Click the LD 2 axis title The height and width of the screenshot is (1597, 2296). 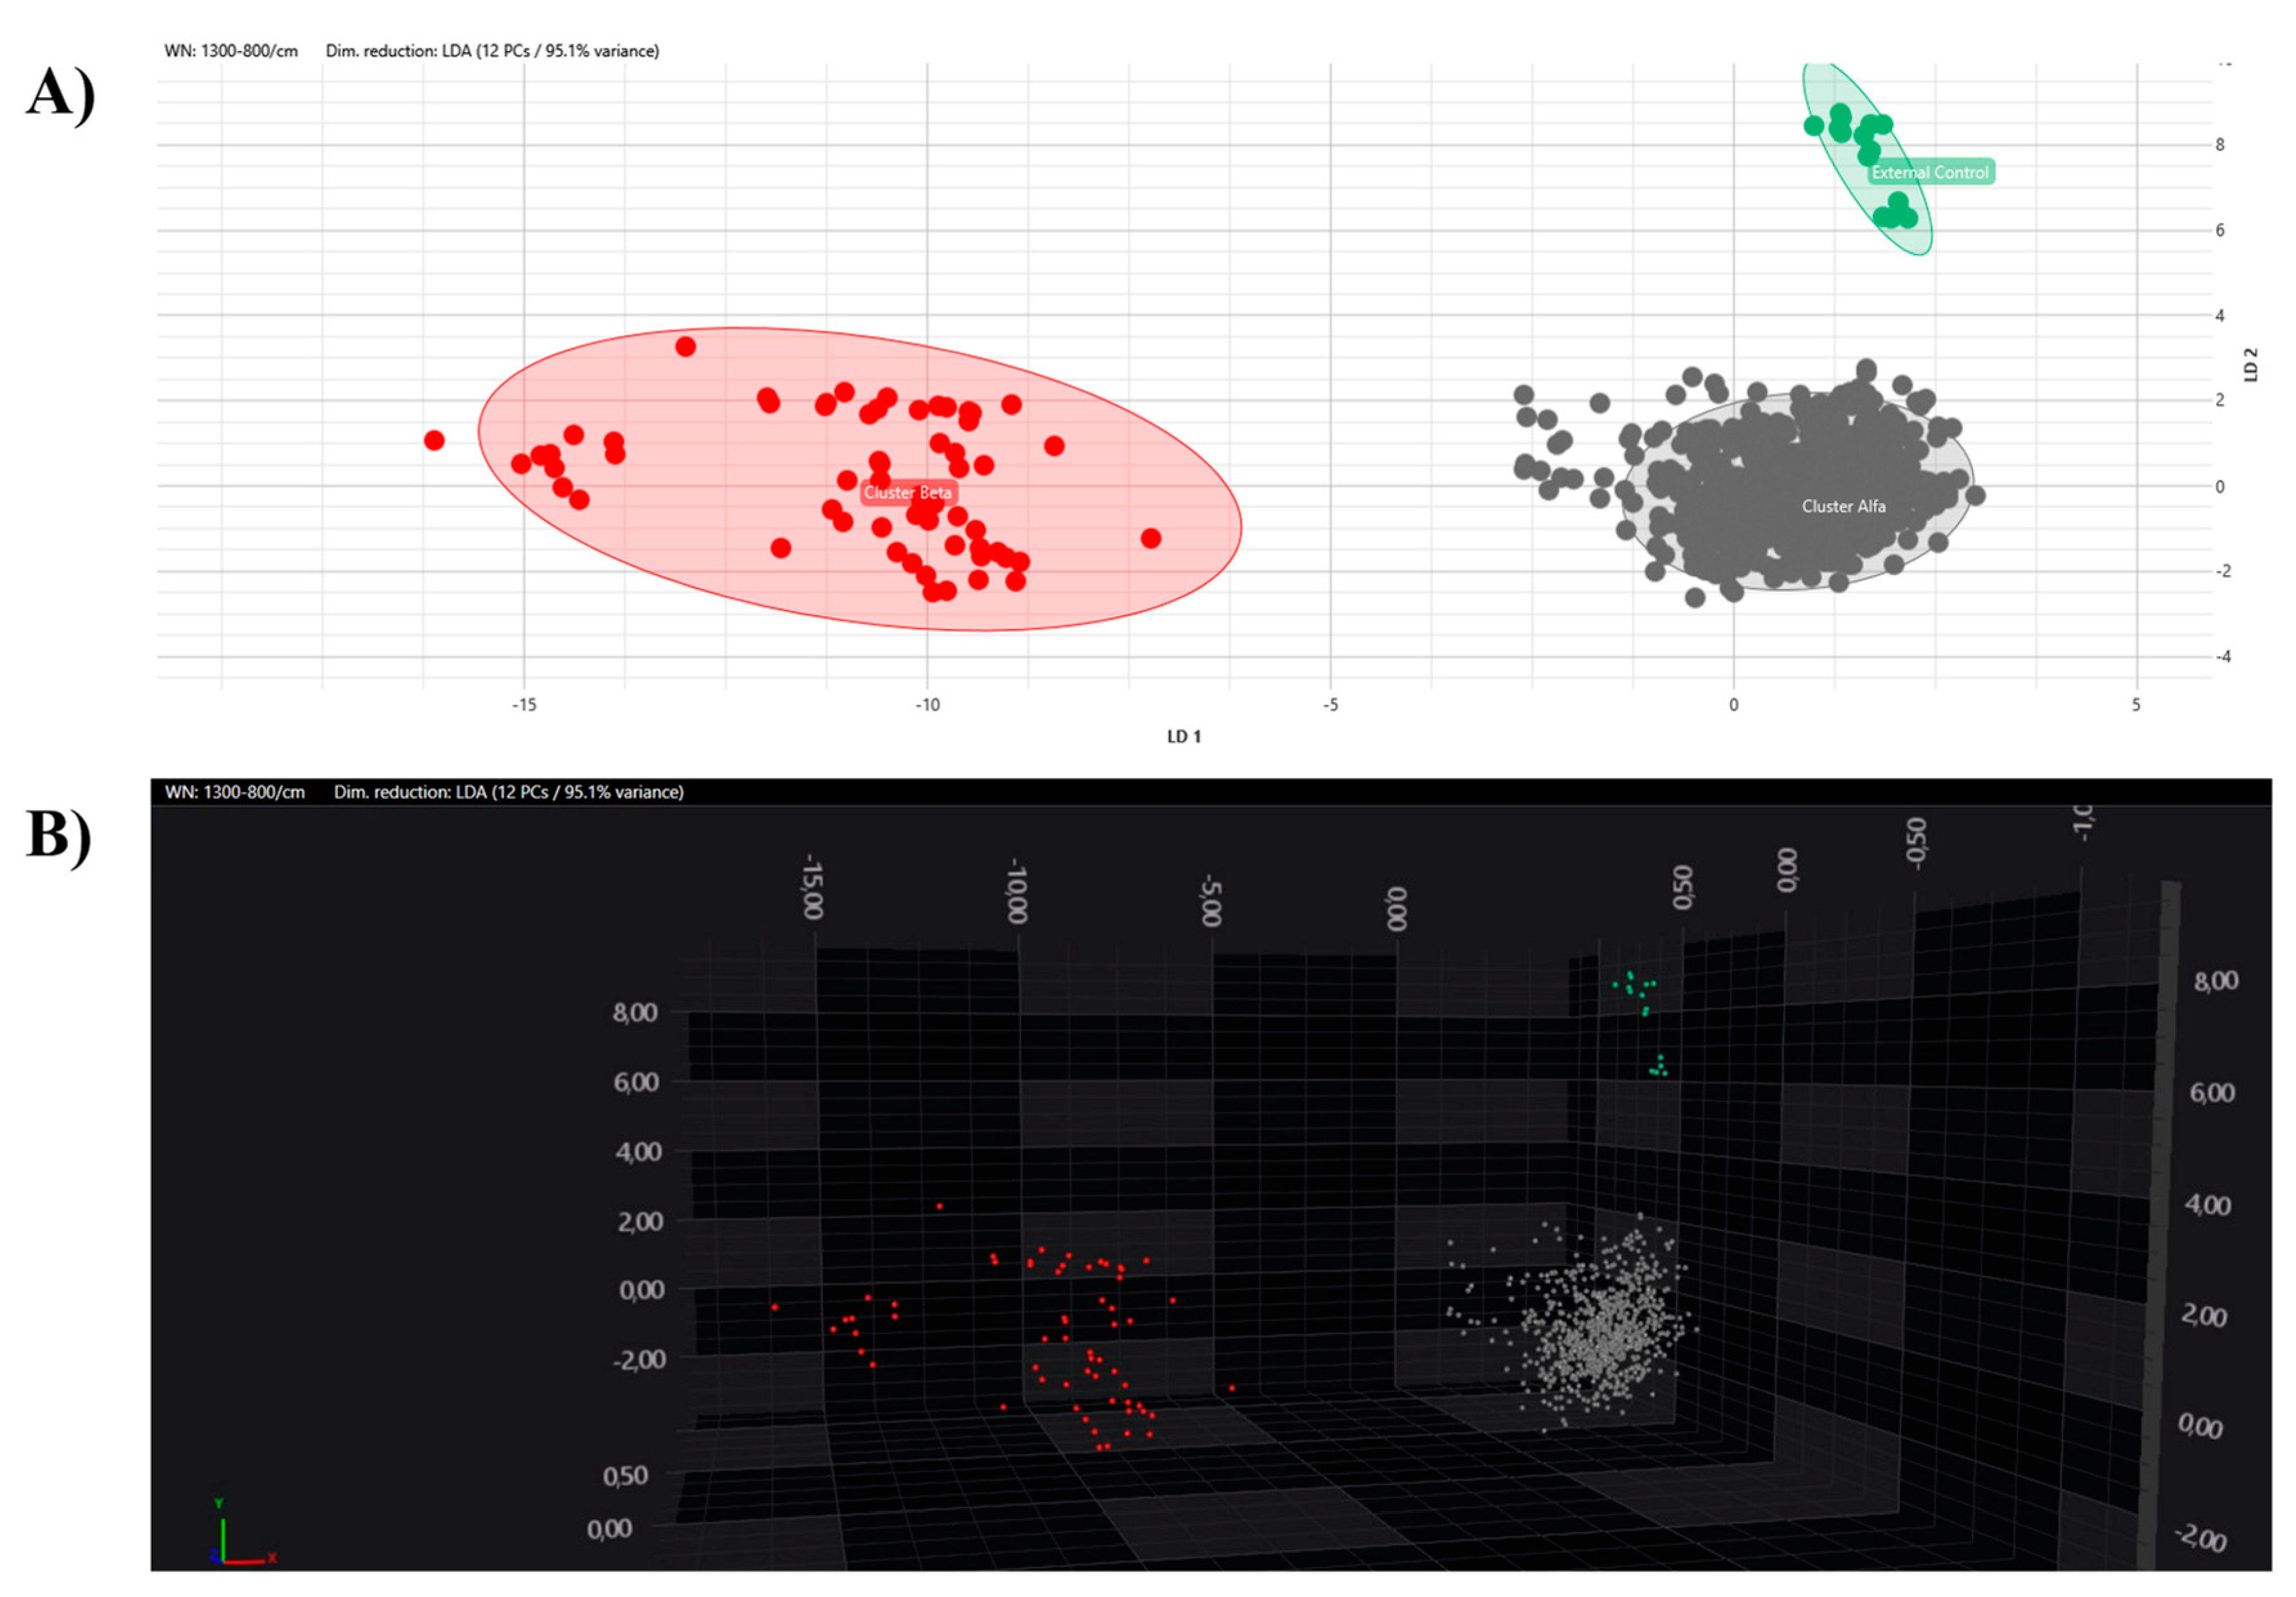point(2250,365)
